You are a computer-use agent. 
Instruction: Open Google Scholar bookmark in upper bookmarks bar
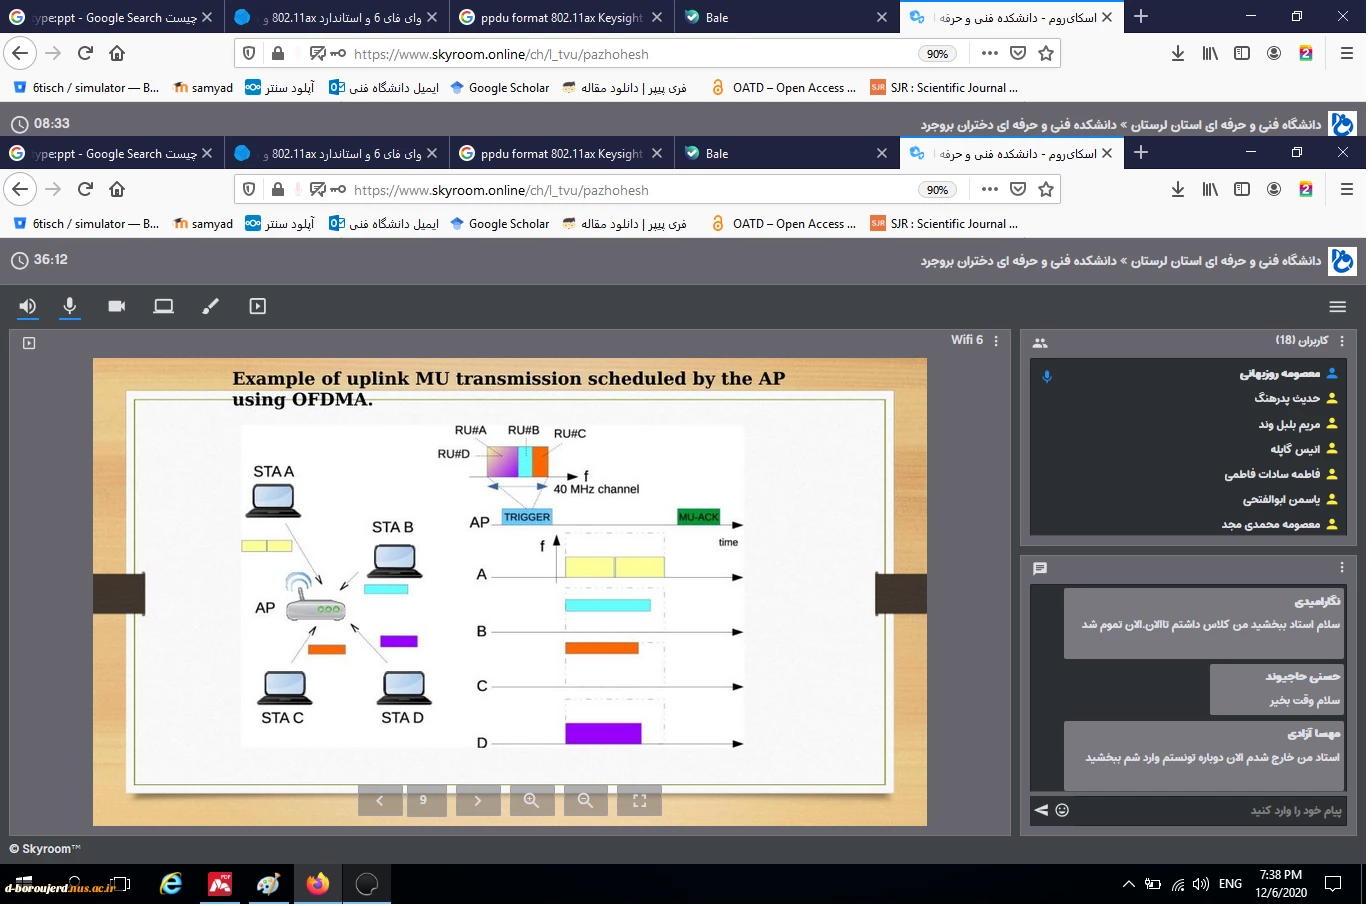[x=499, y=88]
